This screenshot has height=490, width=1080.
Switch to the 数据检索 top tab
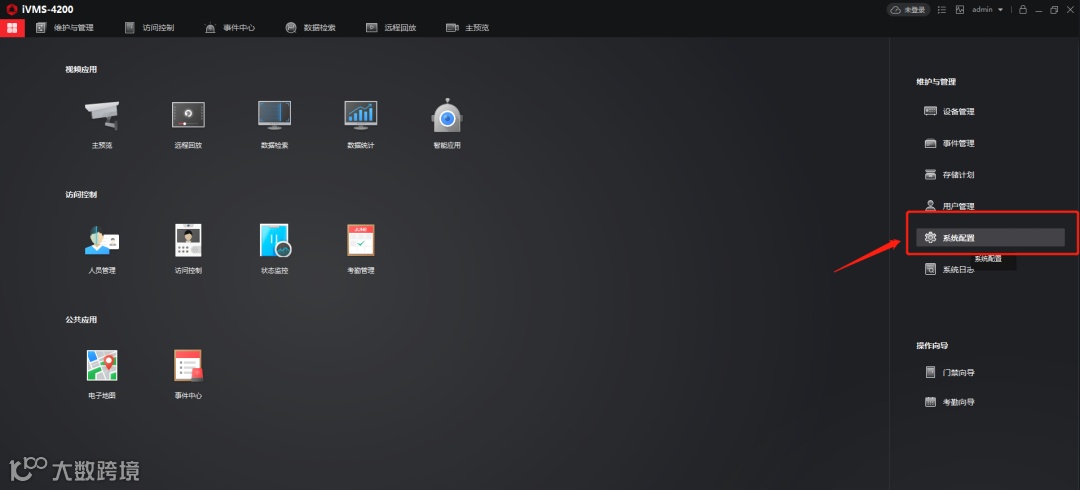[311, 28]
